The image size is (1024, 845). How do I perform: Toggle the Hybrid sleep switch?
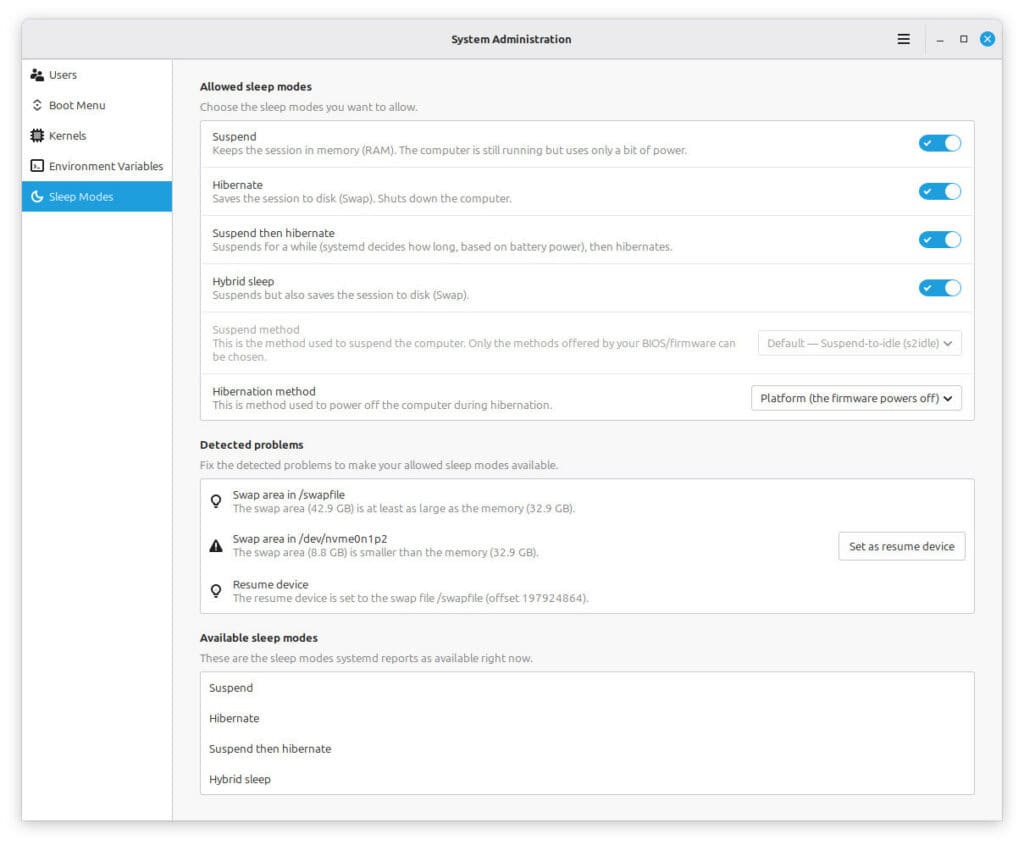[x=940, y=288]
